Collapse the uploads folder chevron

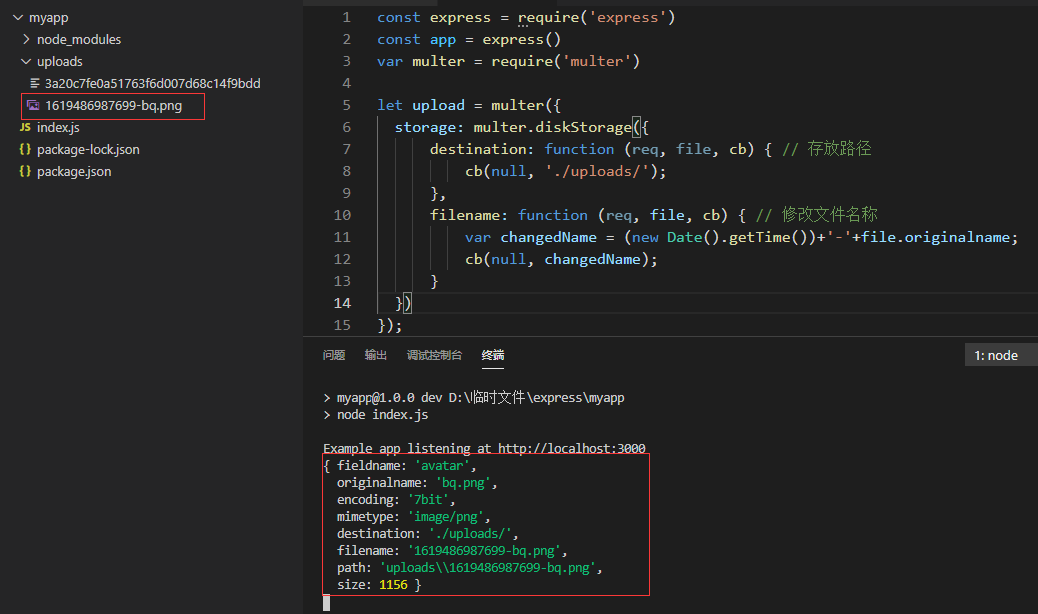pos(26,62)
